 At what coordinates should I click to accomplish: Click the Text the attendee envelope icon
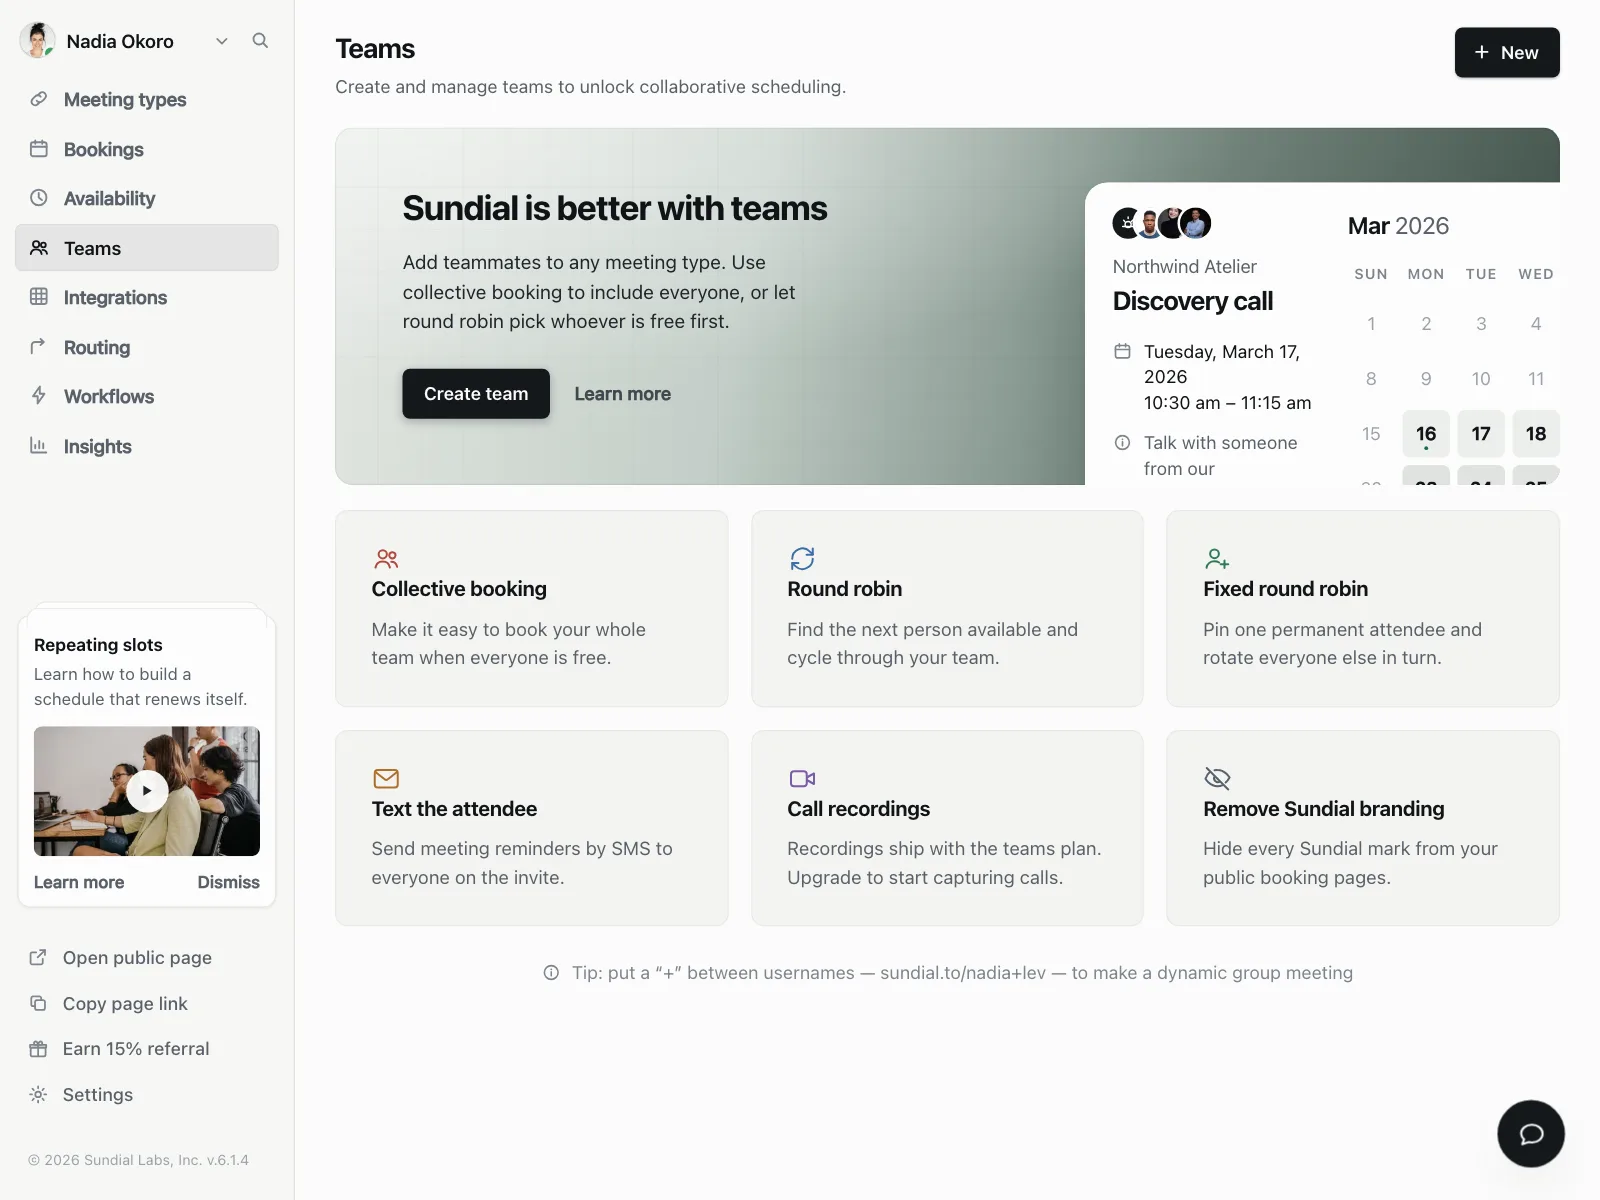[386, 778]
